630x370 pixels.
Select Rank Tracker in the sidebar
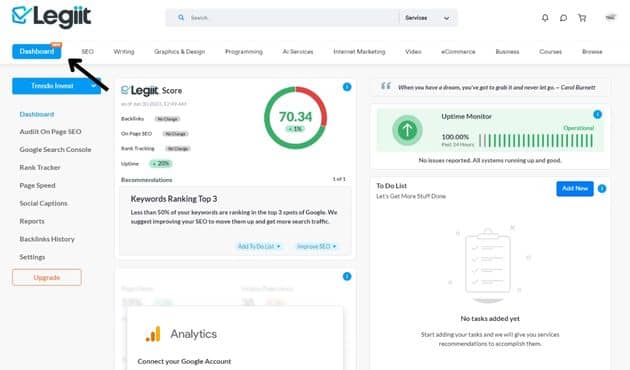pos(40,167)
